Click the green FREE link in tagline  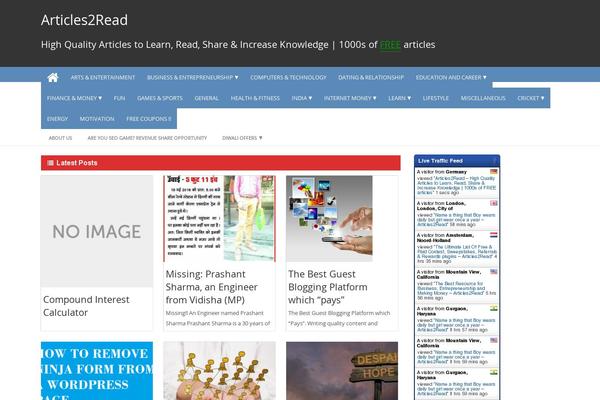pos(390,45)
